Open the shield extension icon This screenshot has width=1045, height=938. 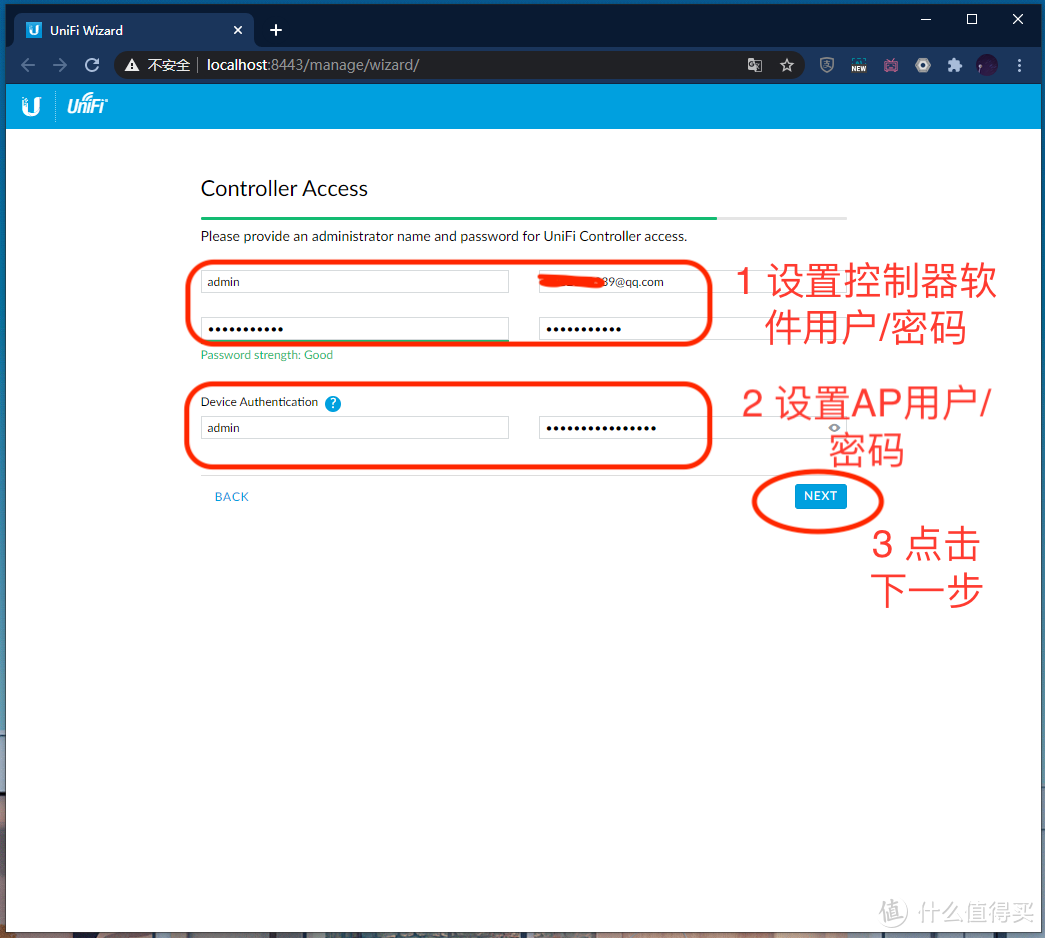tap(827, 65)
